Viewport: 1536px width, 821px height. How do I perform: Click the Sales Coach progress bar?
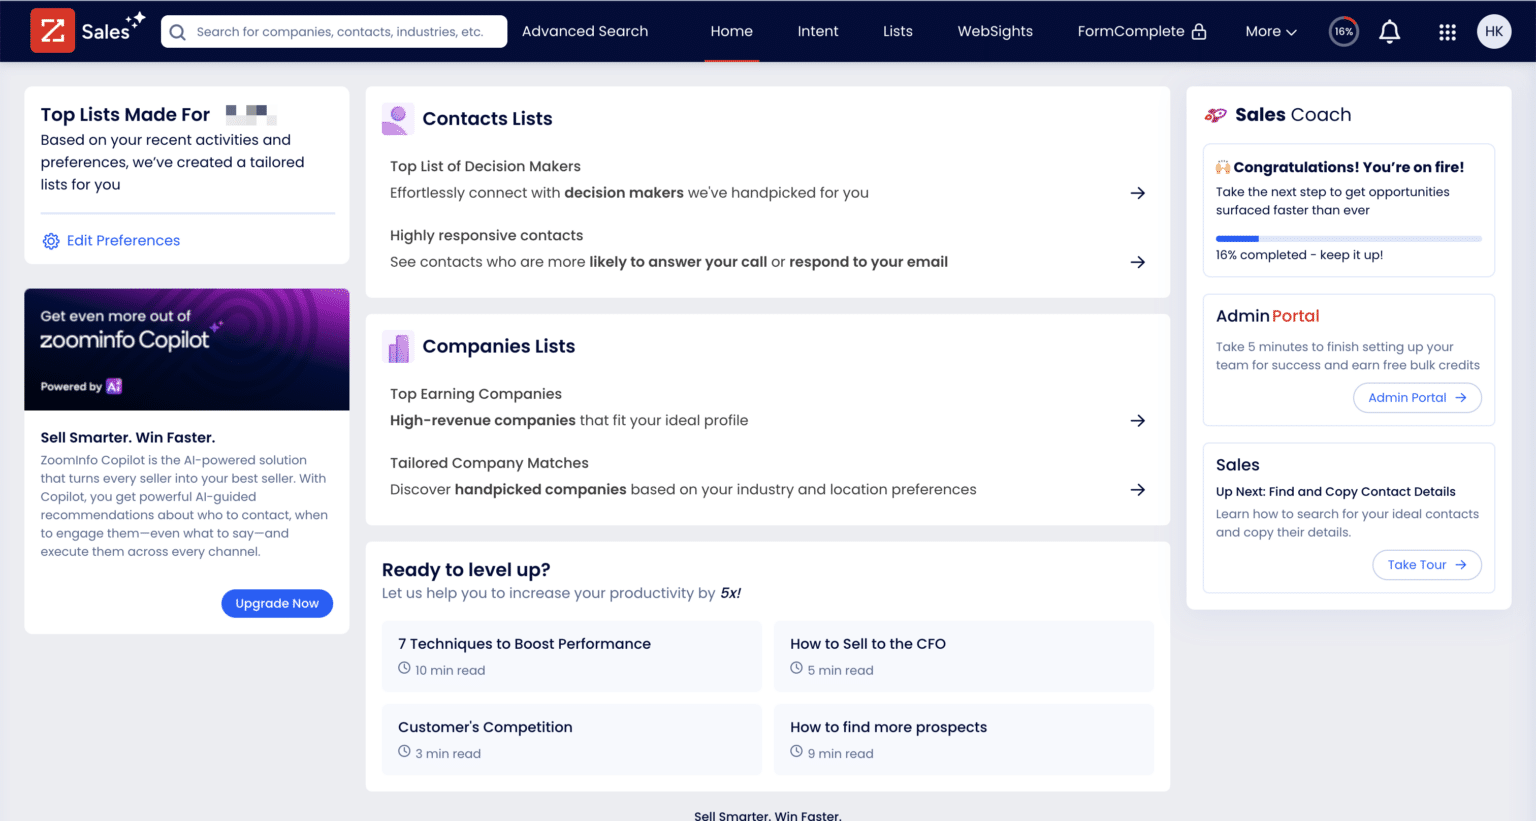(1348, 238)
